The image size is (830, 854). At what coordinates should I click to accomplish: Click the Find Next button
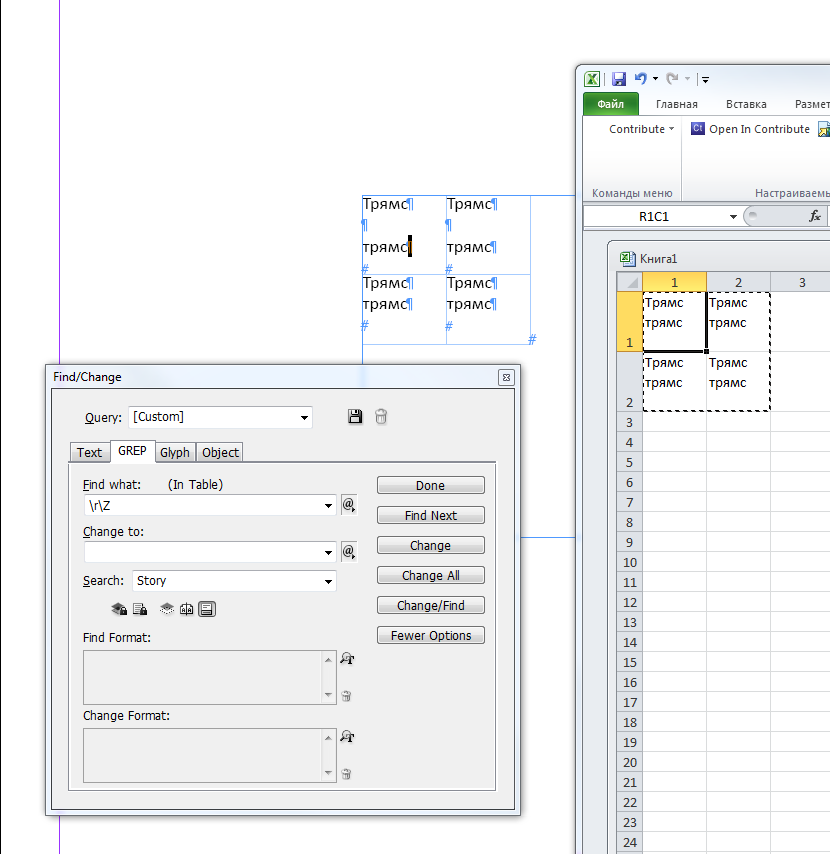[430, 515]
